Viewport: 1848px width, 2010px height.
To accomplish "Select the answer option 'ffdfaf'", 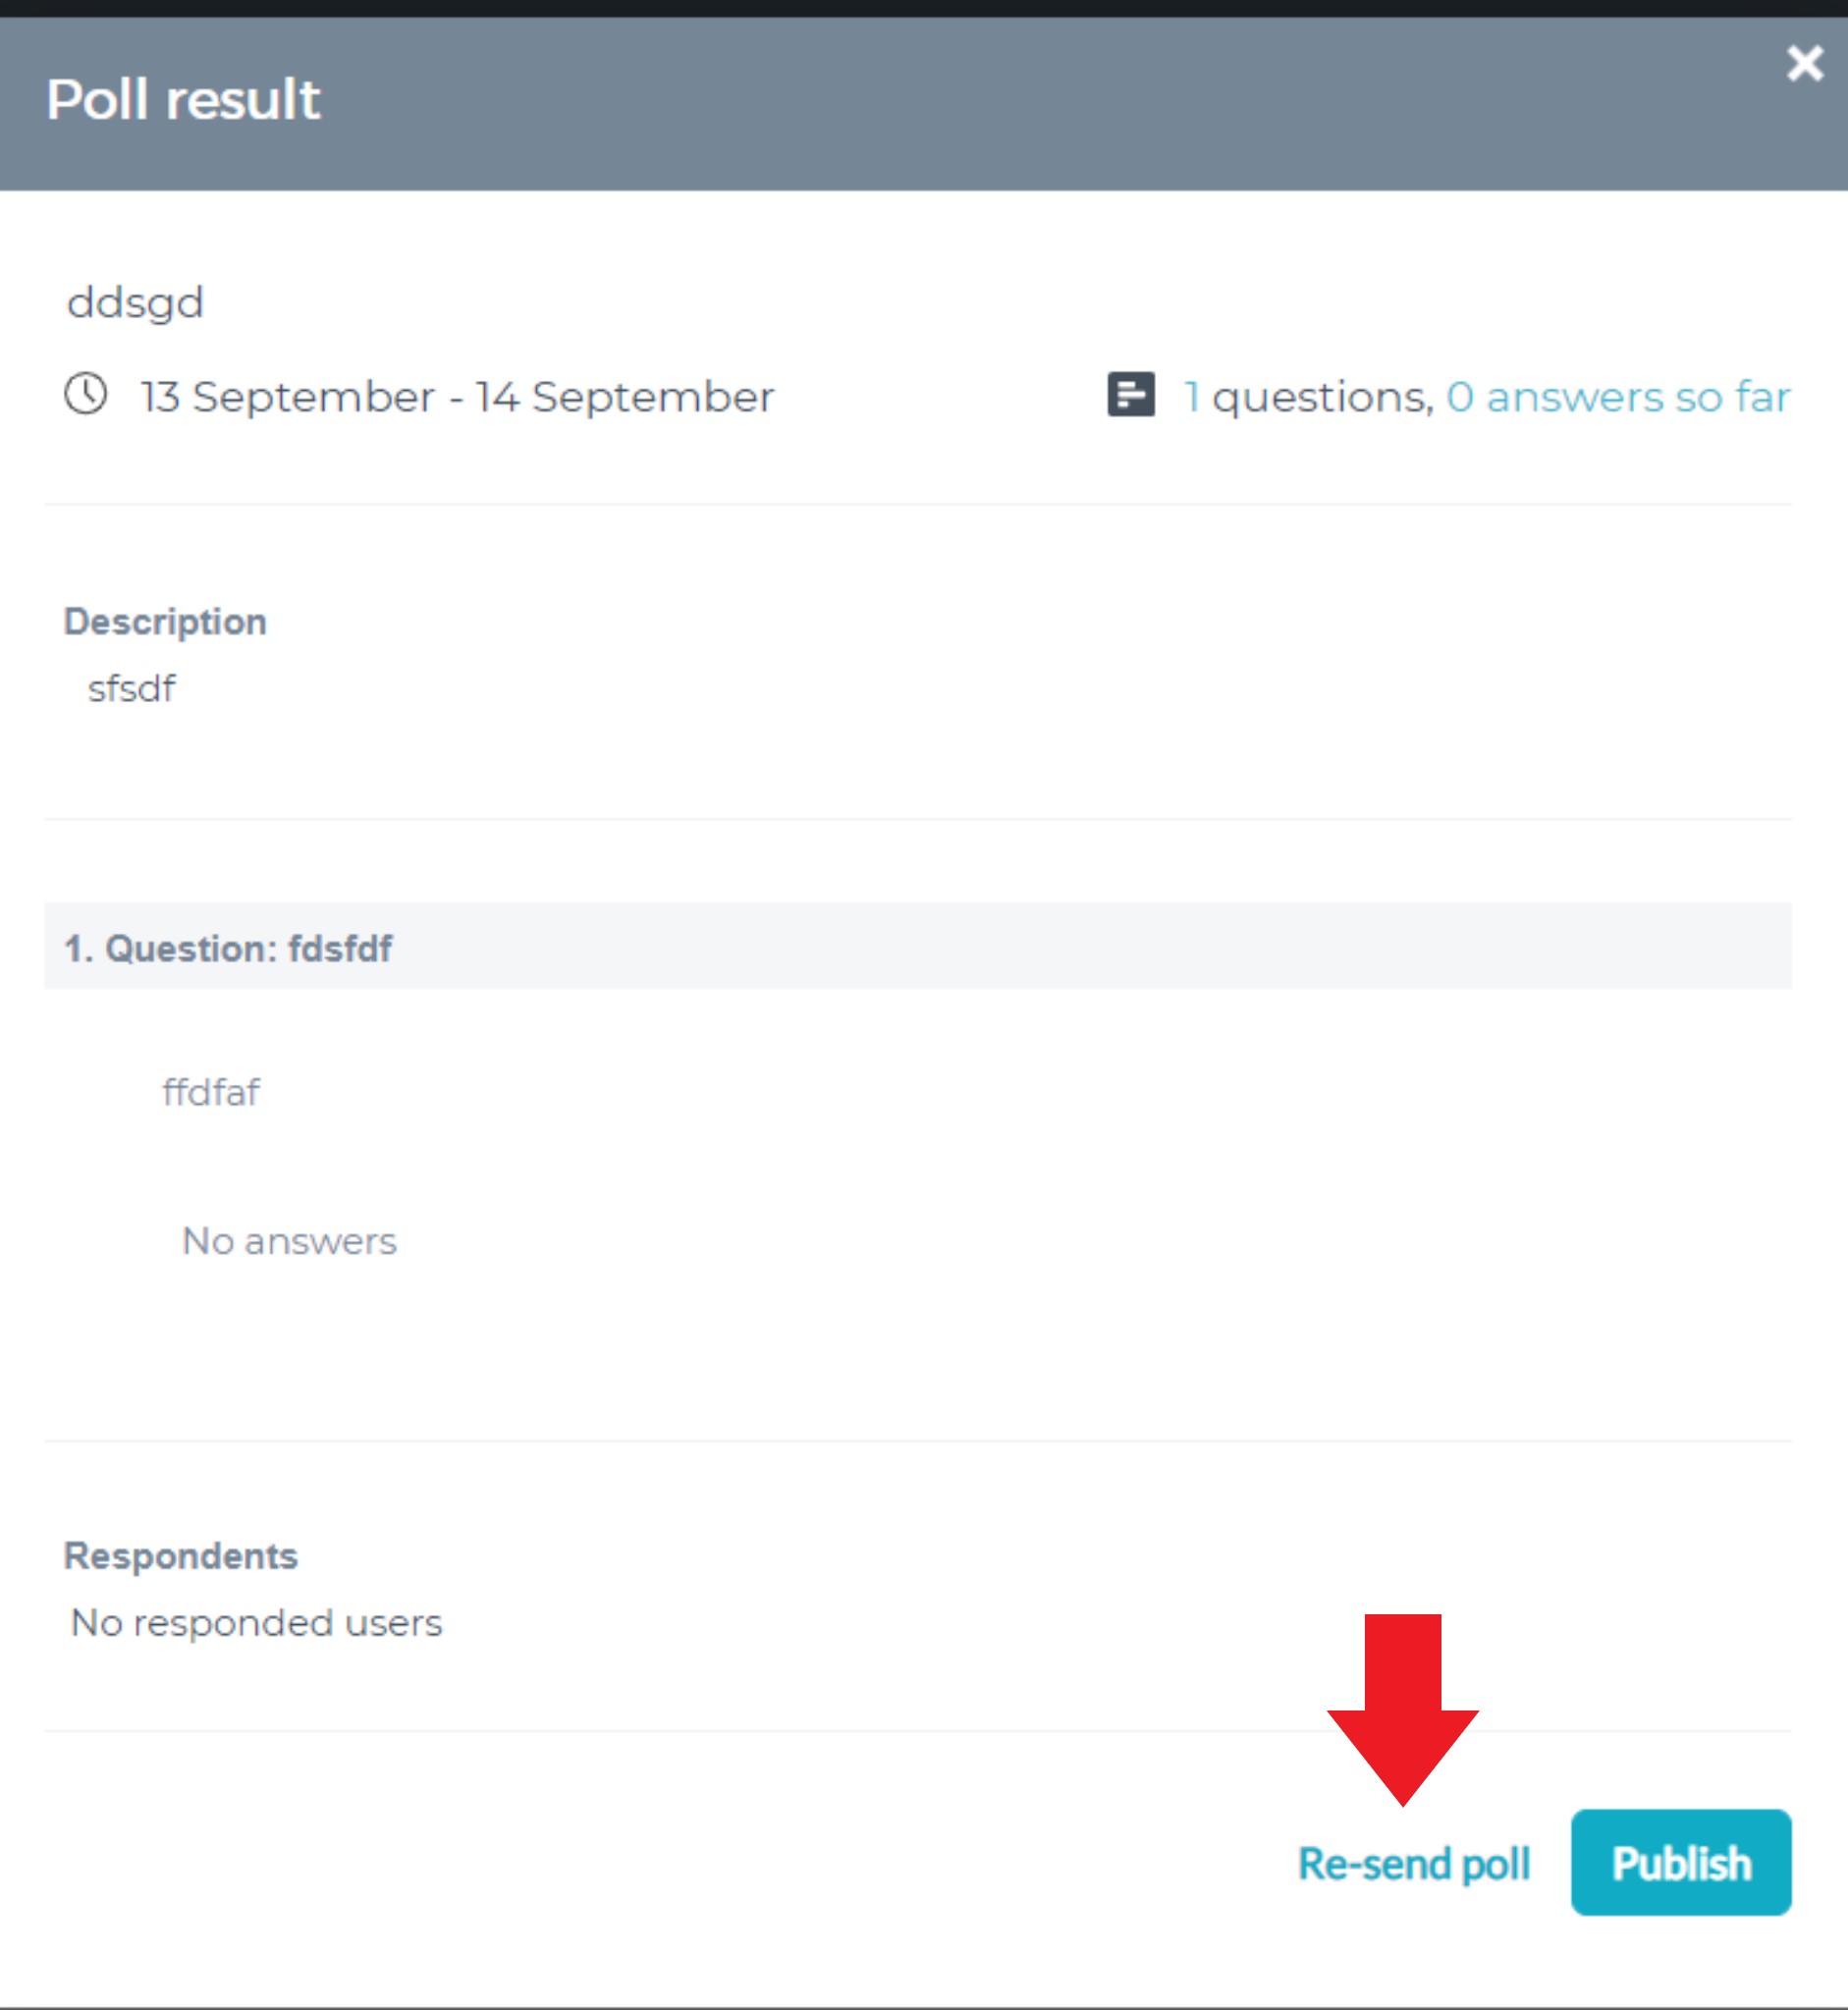I will point(211,1092).
